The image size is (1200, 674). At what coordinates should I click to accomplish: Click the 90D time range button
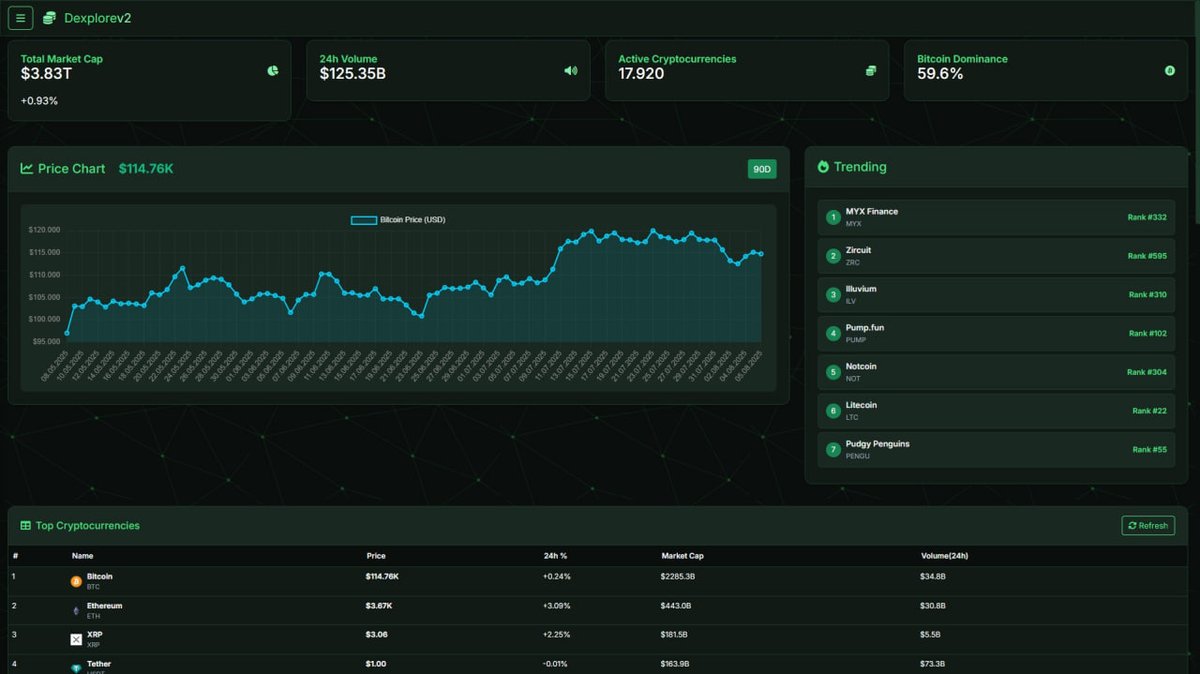762,169
